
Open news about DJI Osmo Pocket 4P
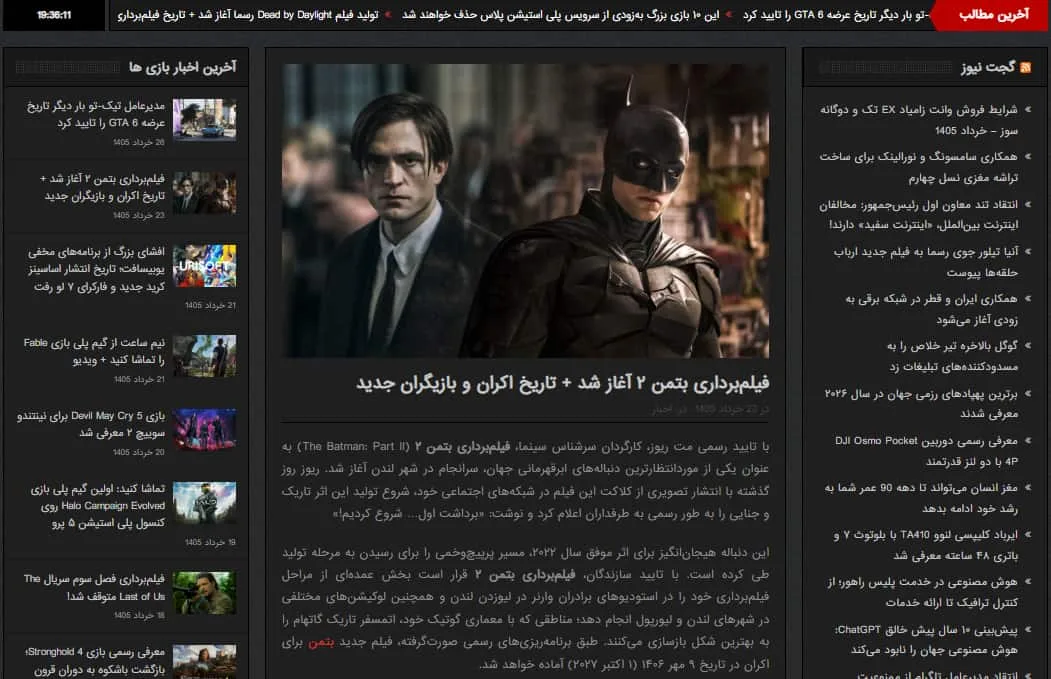[x=926, y=451]
